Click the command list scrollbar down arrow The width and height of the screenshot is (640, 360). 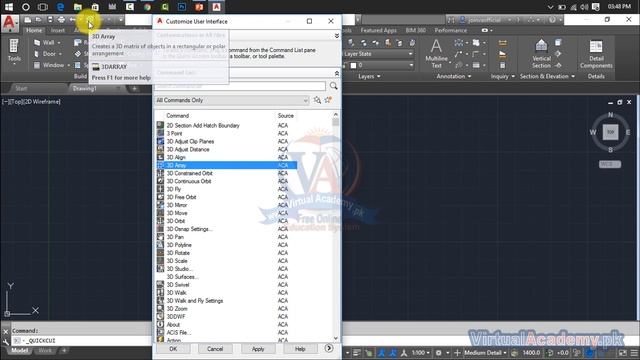(336, 338)
